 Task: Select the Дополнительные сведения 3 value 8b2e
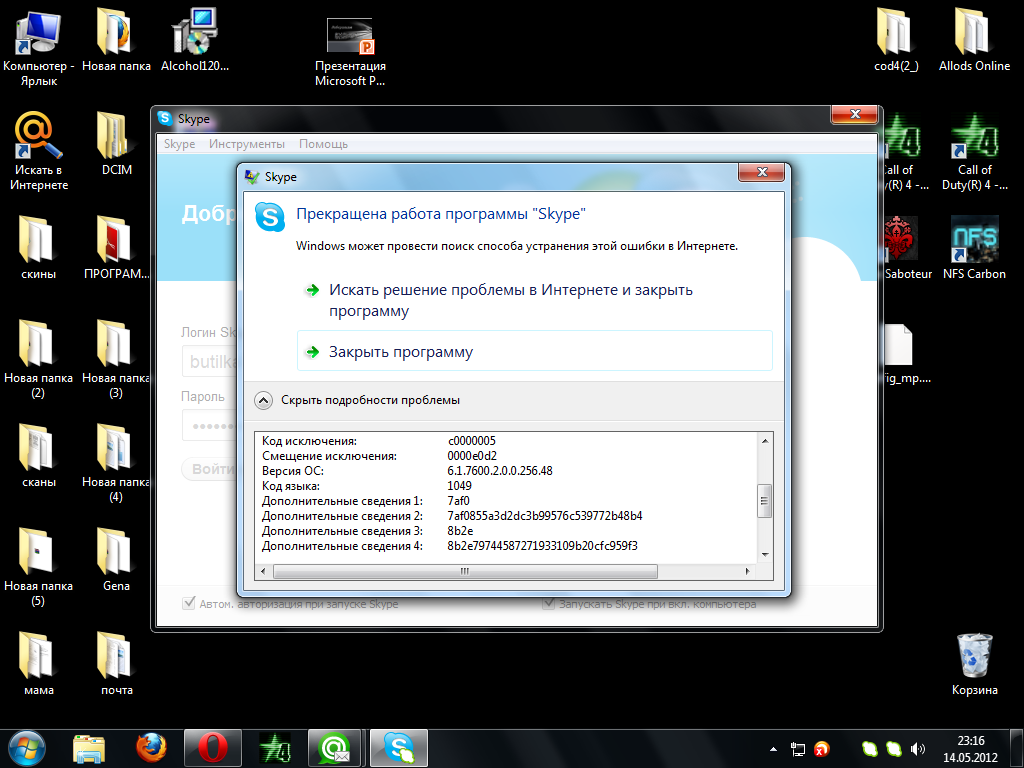click(x=460, y=531)
